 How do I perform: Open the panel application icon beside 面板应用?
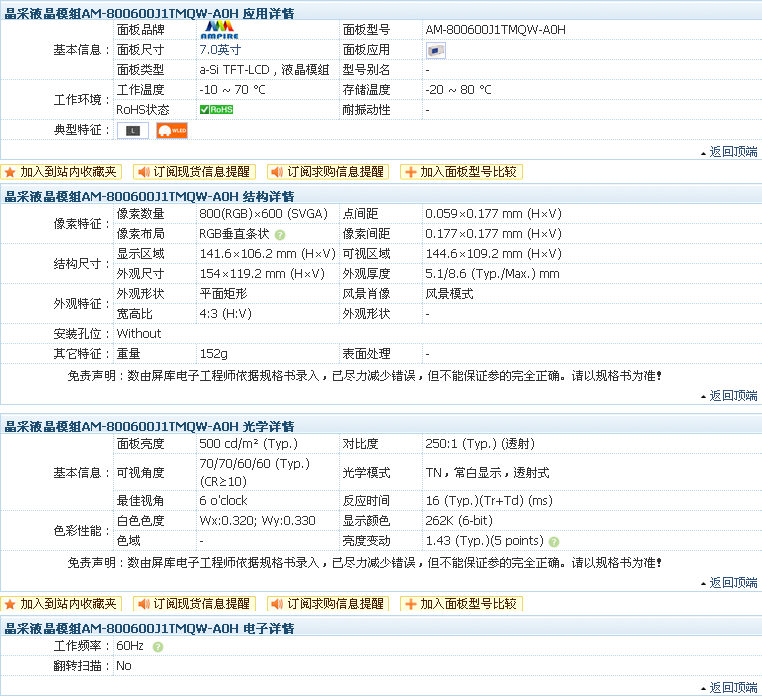click(x=435, y=50)
